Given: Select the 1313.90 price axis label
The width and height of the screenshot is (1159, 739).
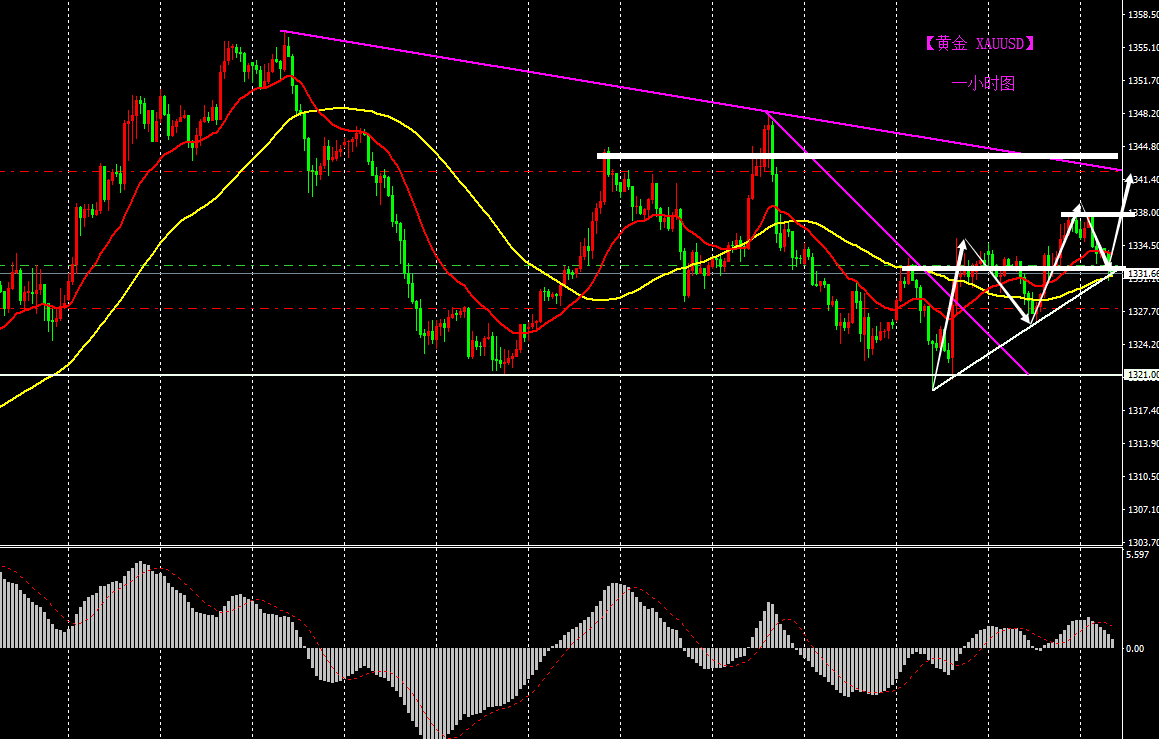Looking at the screenshot, I should (1143, 443).
